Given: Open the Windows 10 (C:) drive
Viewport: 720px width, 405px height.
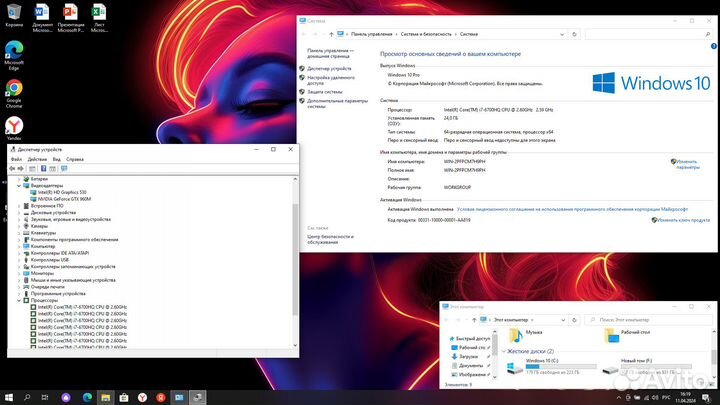Looking at the screenshot, I should pyautogui.click(x=552, y=366).
